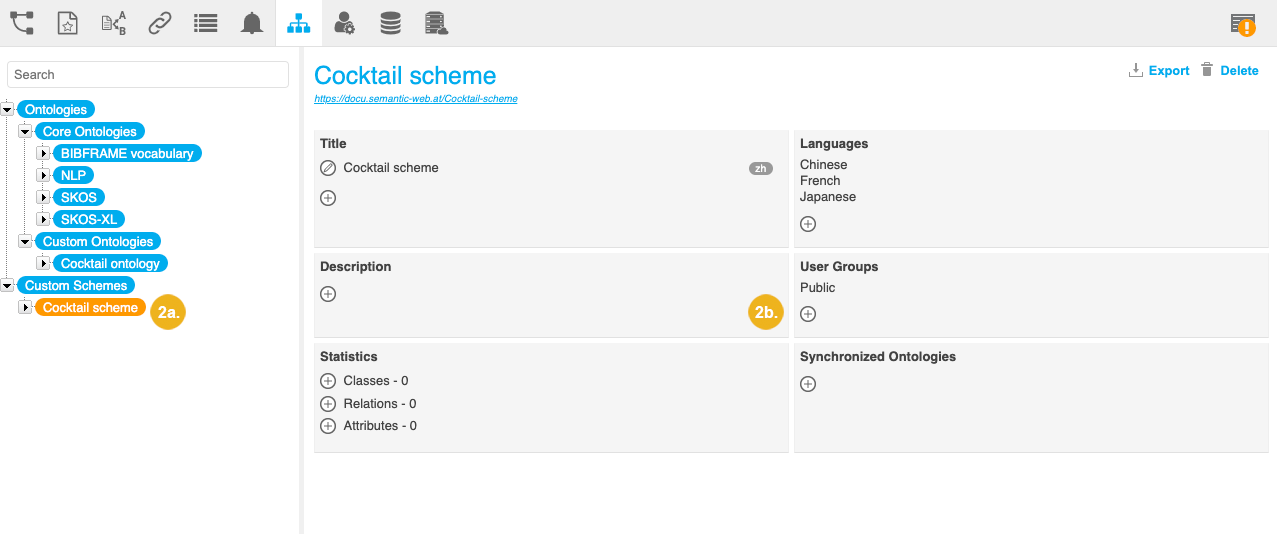Select Custom Schemes in the tree
Image resolution: width=1277 pixels, height=534 pixels.
(76, 285)
